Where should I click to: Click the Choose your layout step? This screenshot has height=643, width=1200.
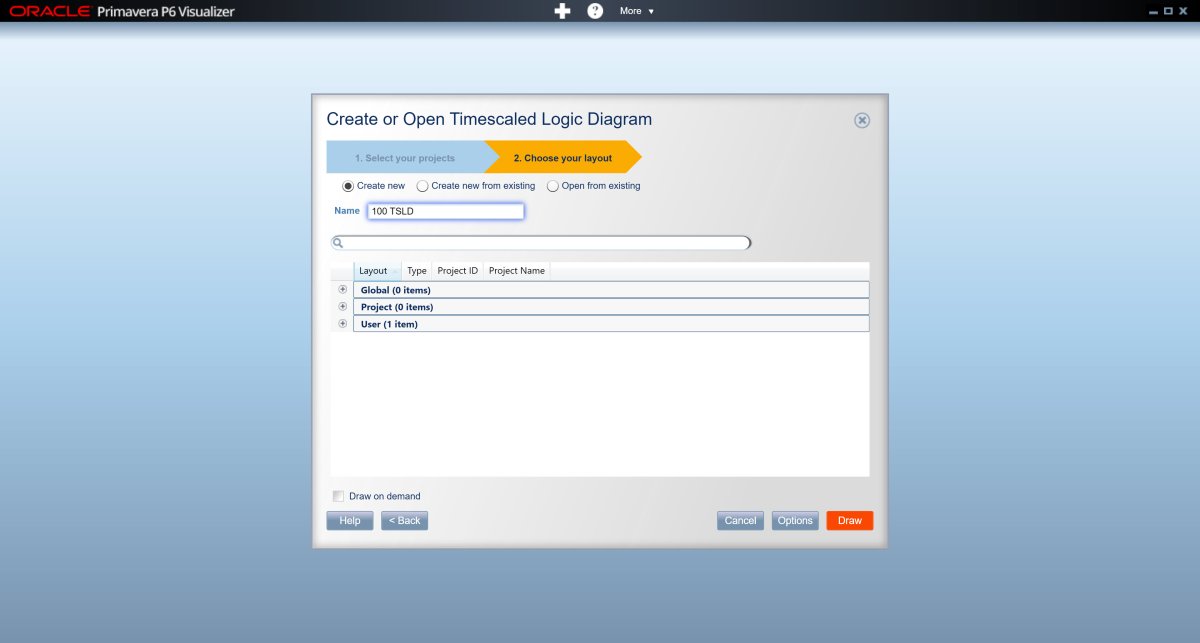(x=563, y=157)
